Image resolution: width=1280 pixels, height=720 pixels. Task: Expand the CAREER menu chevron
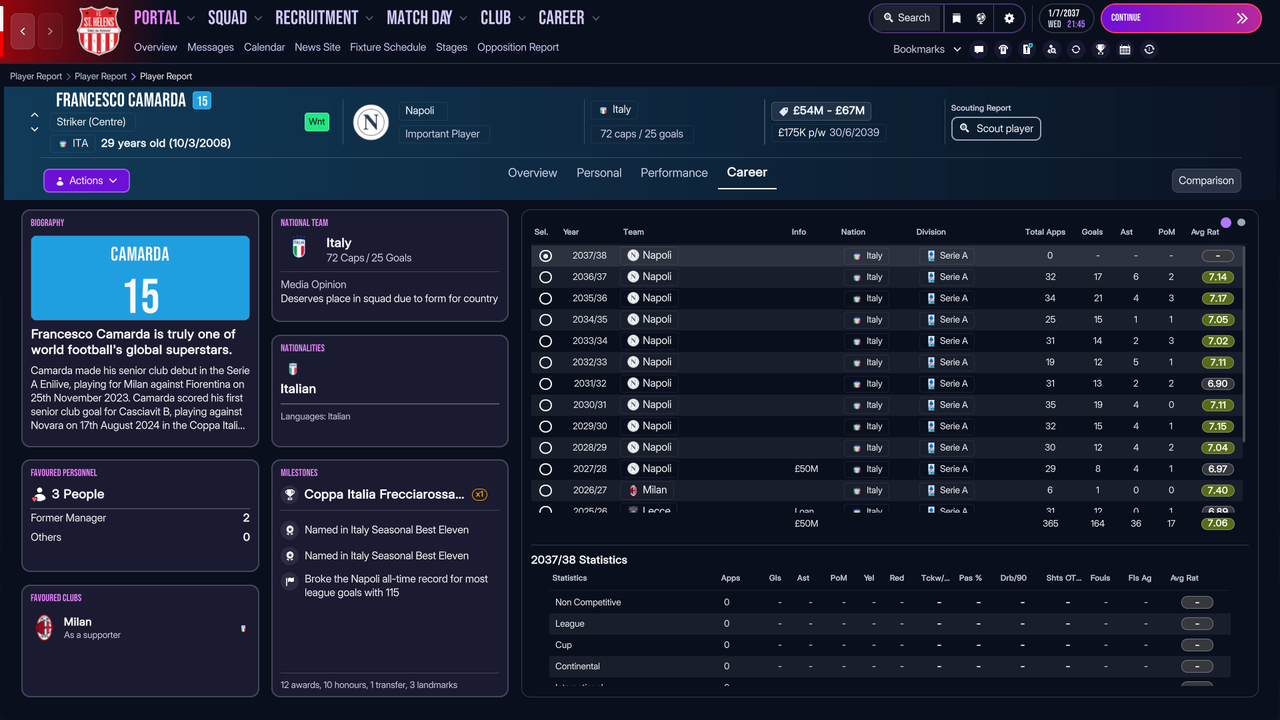(596, 18)
